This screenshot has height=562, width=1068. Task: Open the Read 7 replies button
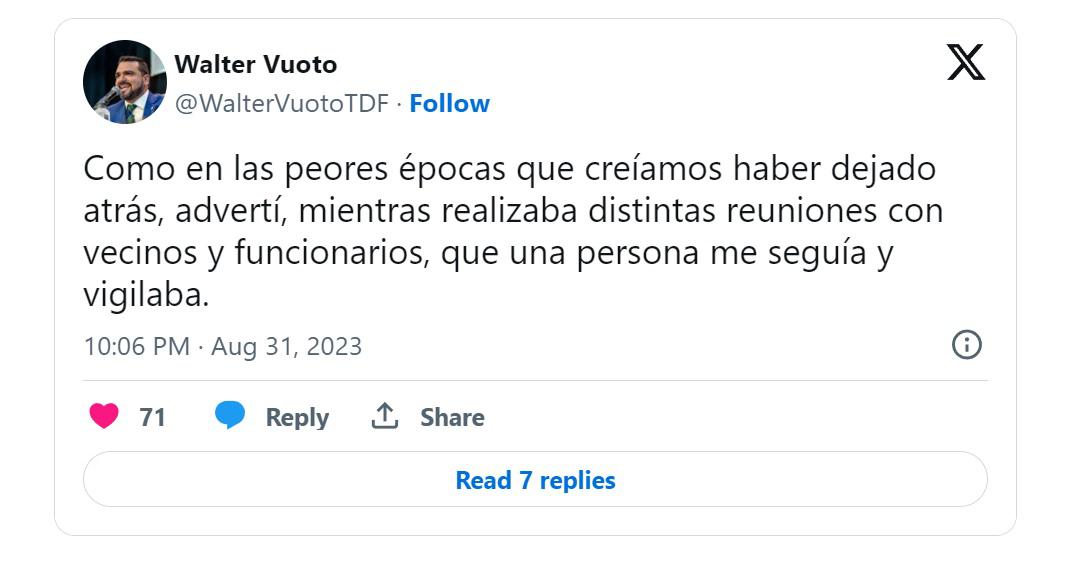(535, 479)
